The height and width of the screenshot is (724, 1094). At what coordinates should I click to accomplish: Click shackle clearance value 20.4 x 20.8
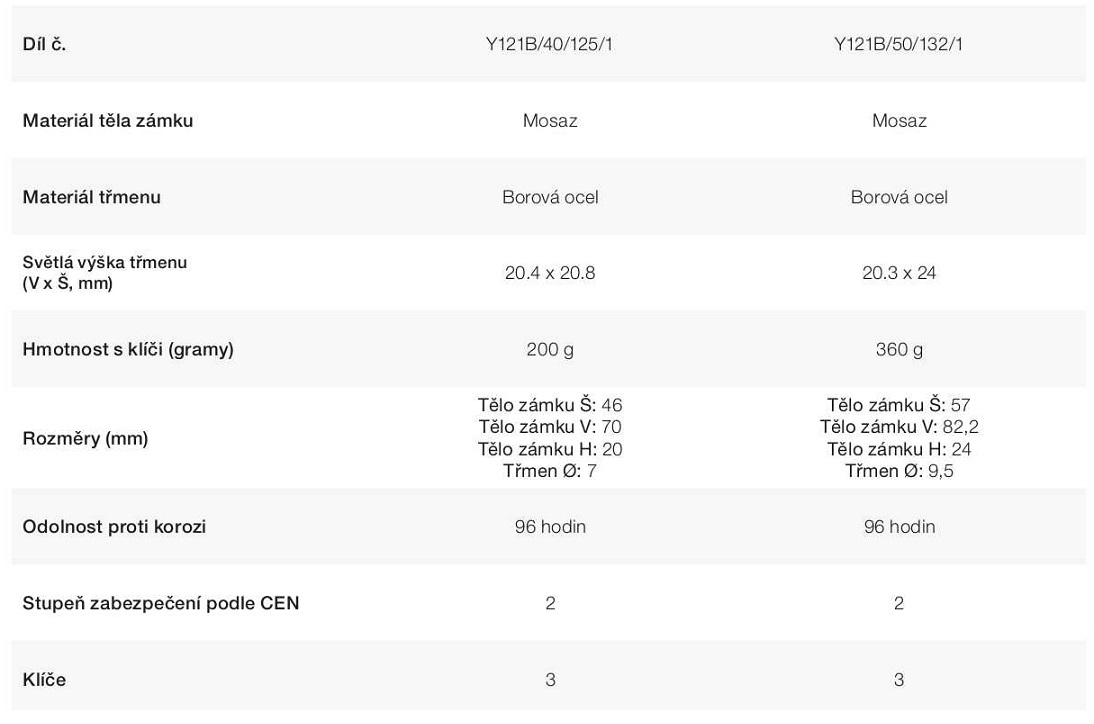point(549,273)
